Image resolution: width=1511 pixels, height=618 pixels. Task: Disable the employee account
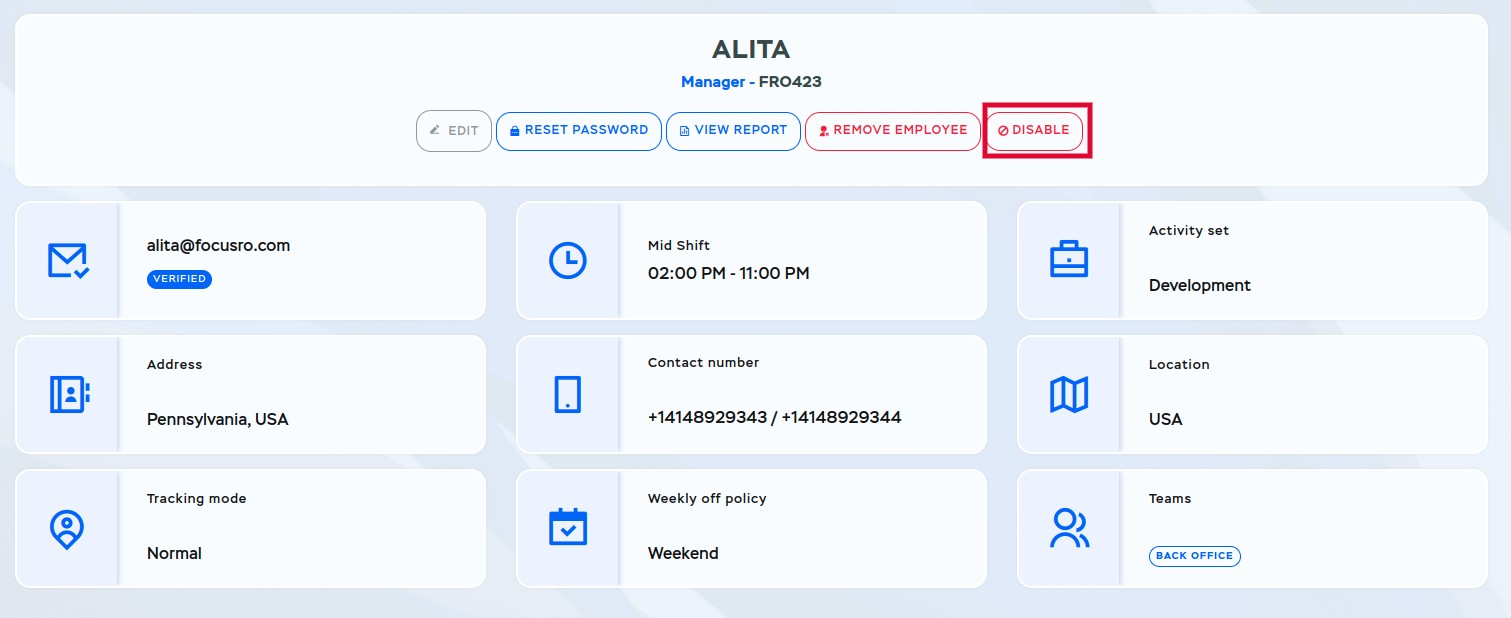[x=1035, y=131]
